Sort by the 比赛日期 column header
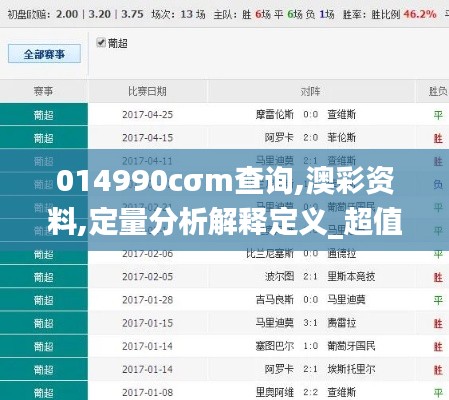Viewport: 449px width, 400px height. pos(147,91)
